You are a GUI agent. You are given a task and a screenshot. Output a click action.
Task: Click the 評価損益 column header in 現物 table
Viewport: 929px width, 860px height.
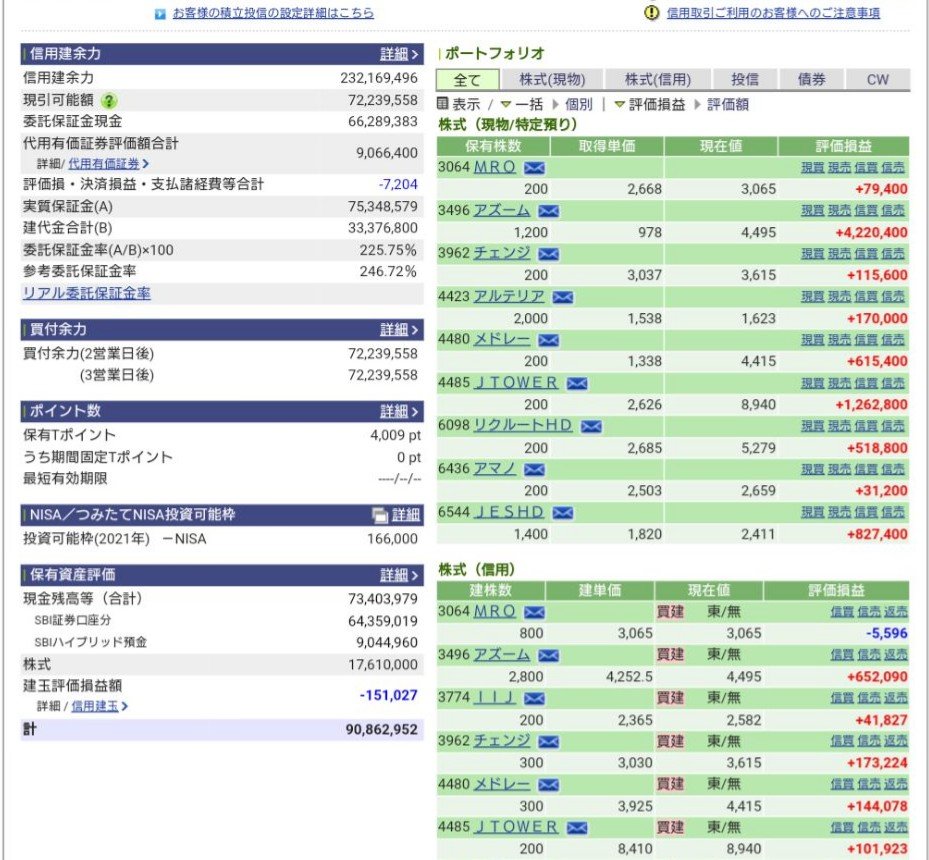844,146
